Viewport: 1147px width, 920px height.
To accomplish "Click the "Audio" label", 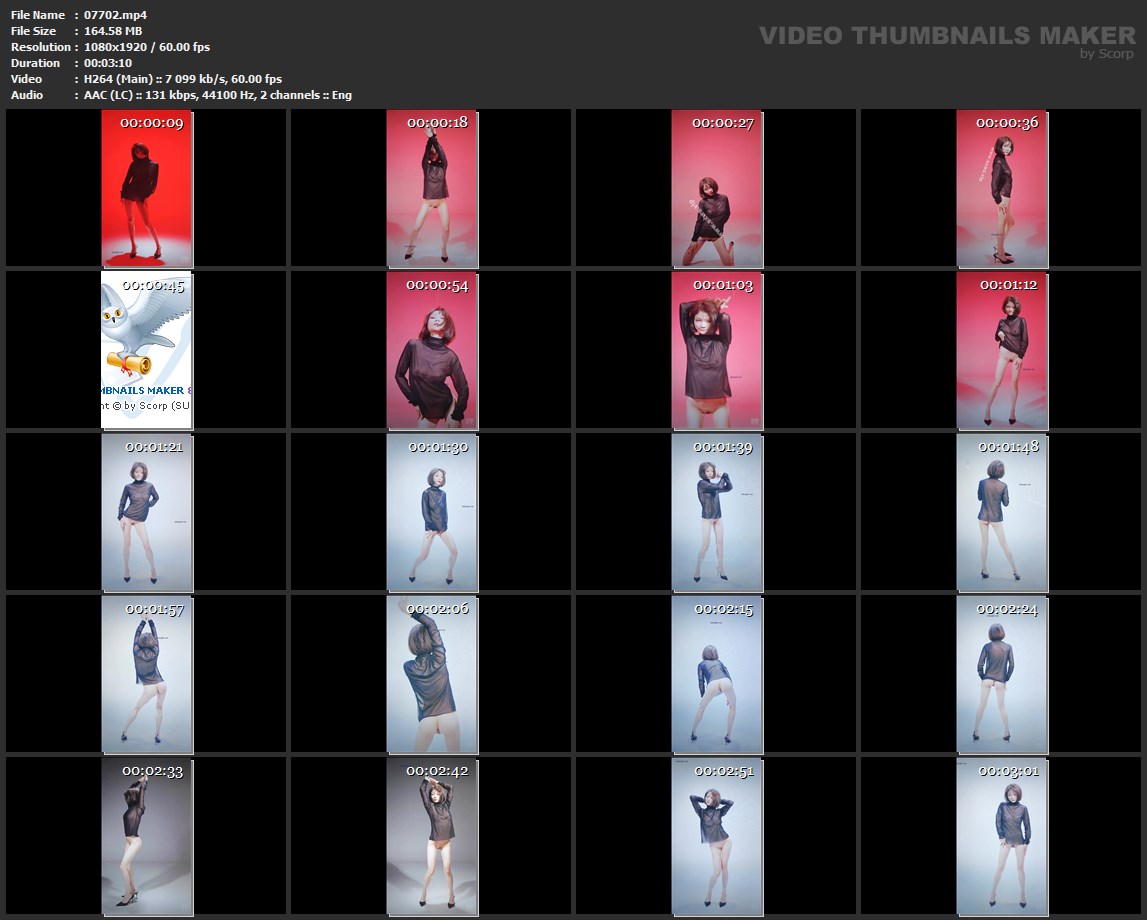I will pyautogui.click(x=27, y=95).
